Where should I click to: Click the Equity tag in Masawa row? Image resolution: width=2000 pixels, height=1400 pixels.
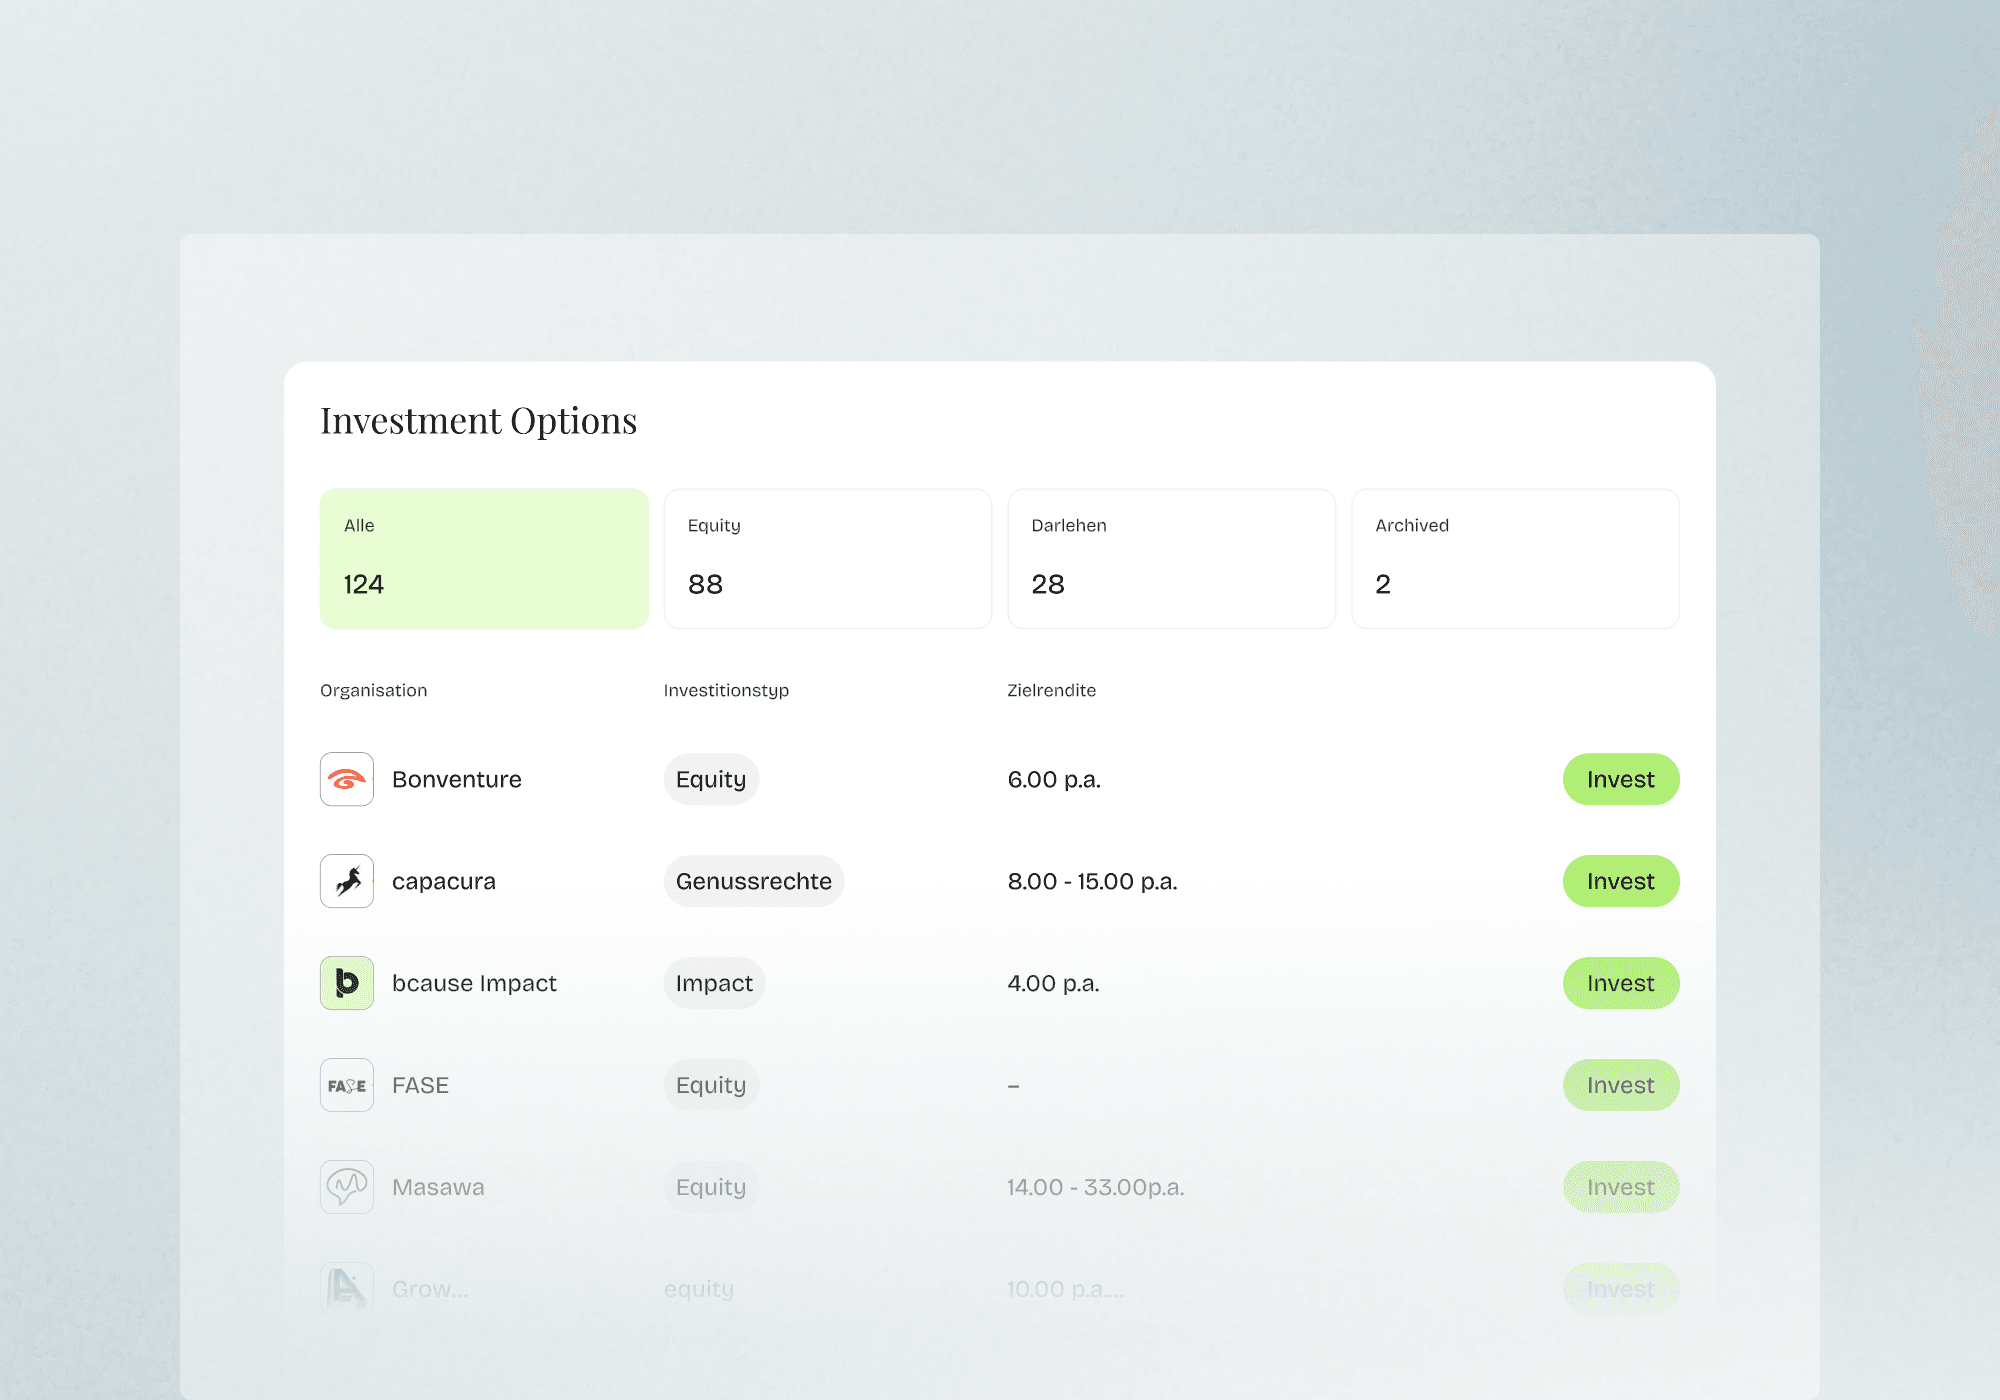pos(711,1187)
